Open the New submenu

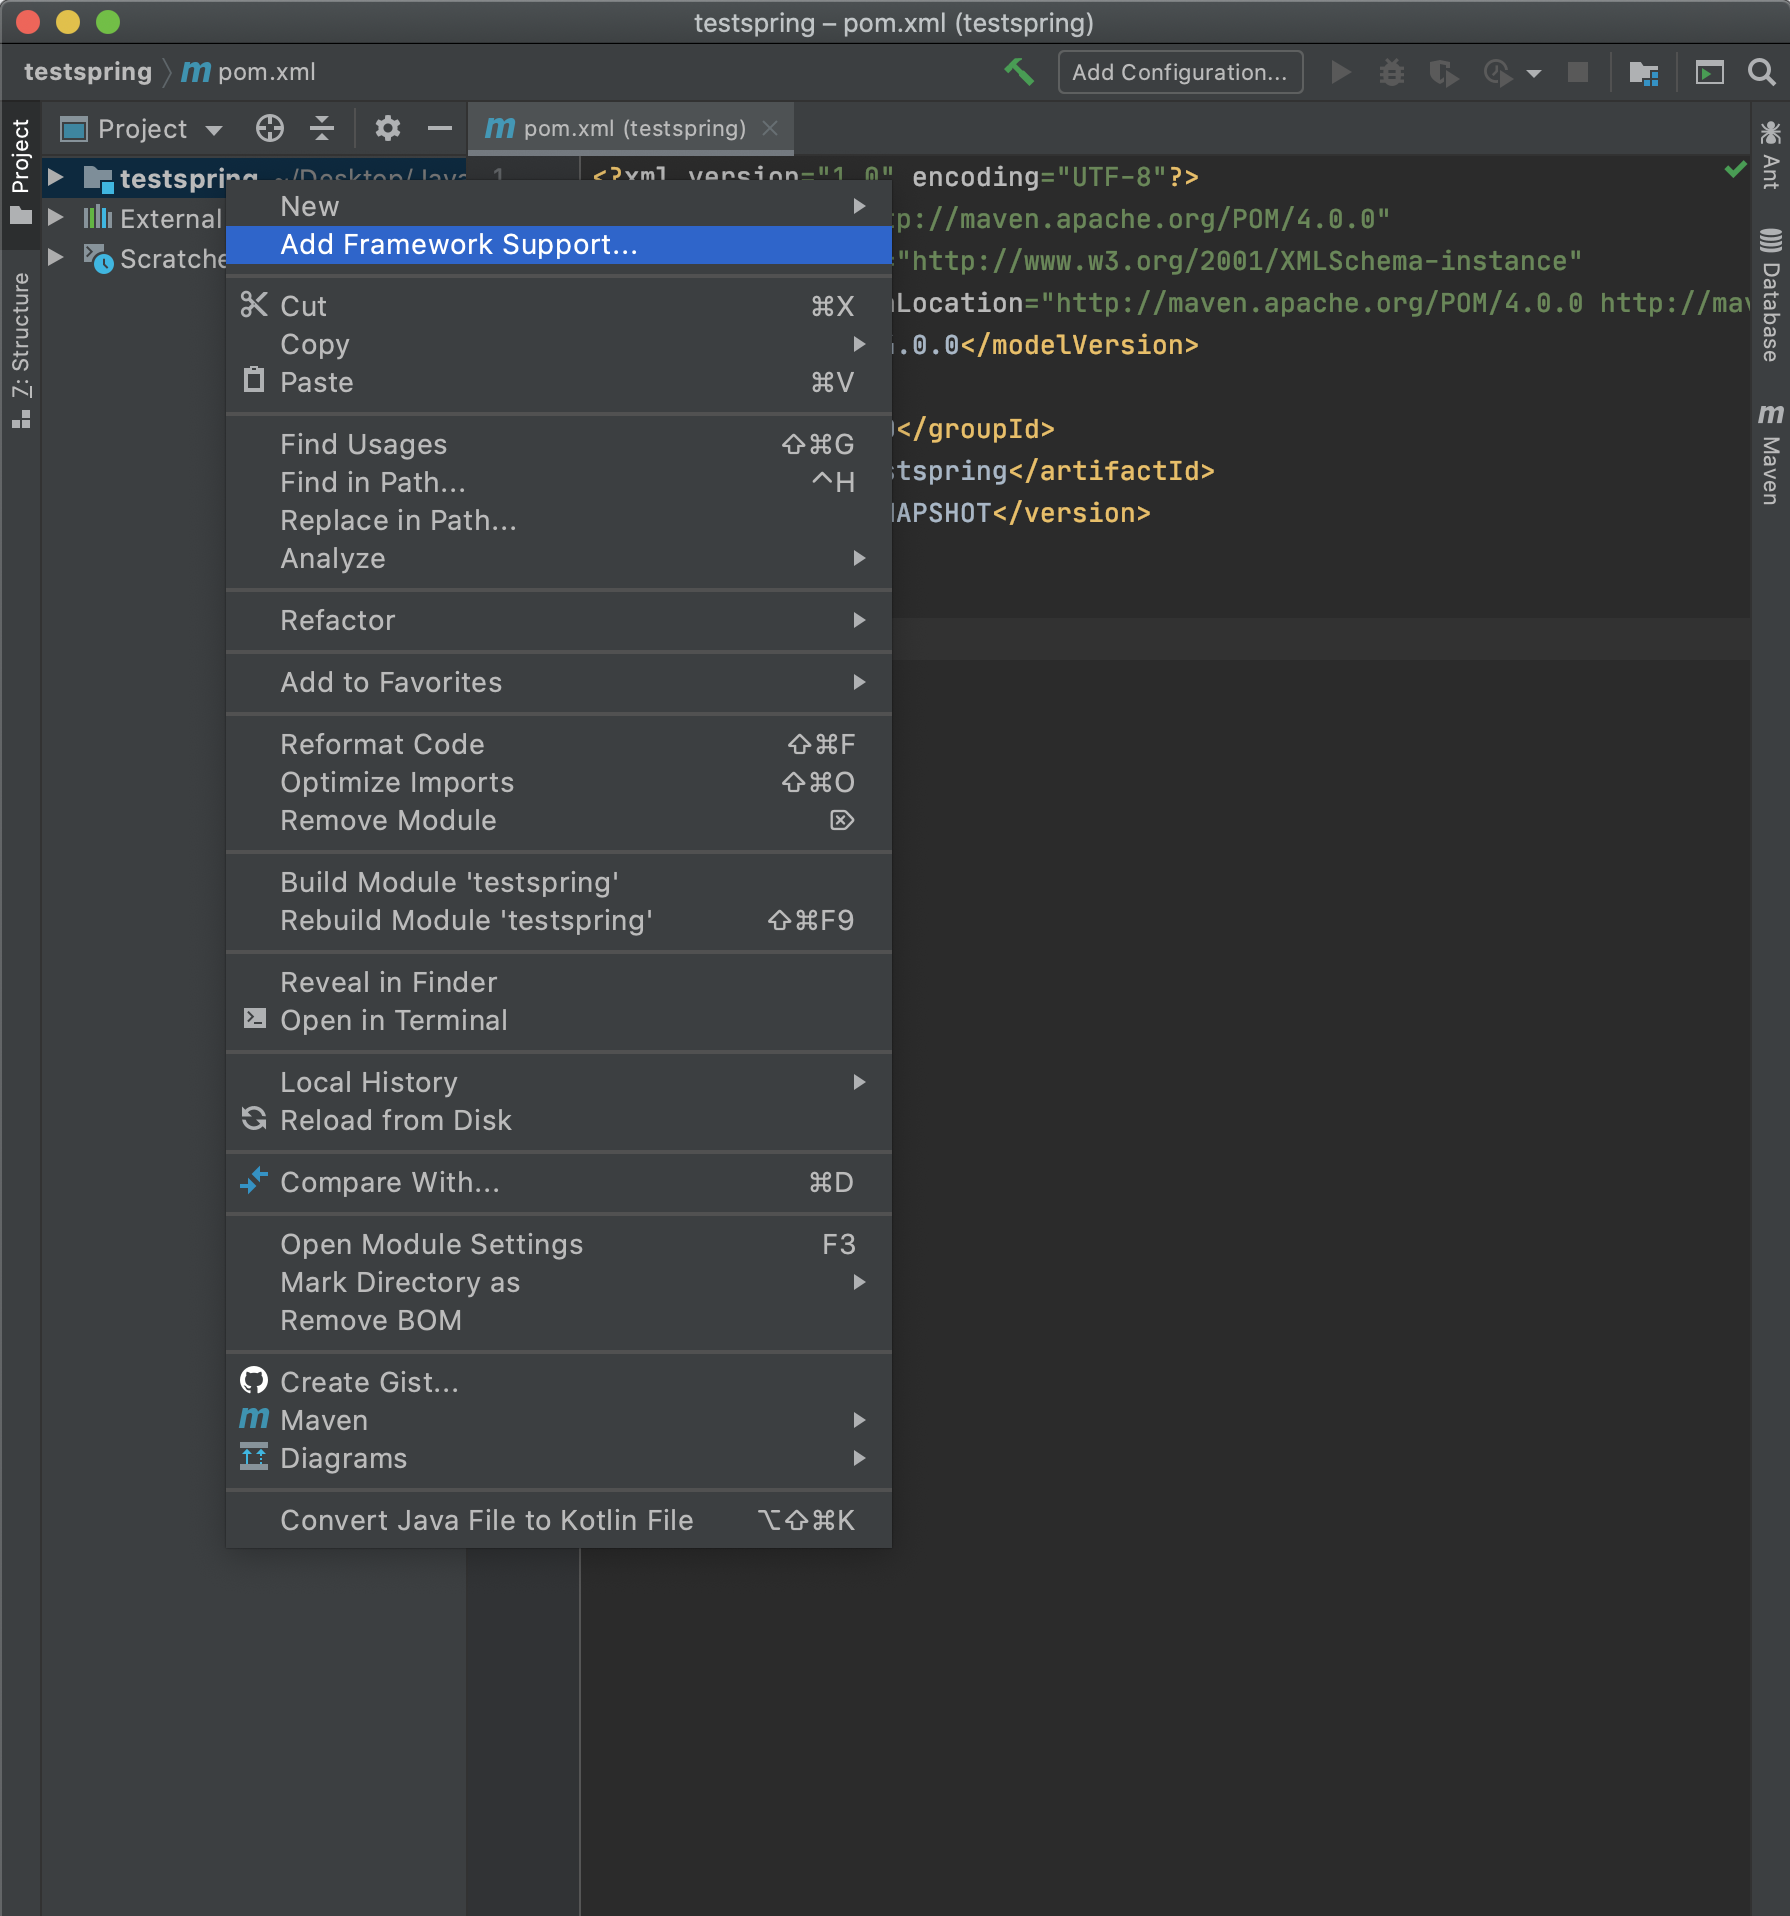pos(559,206)
